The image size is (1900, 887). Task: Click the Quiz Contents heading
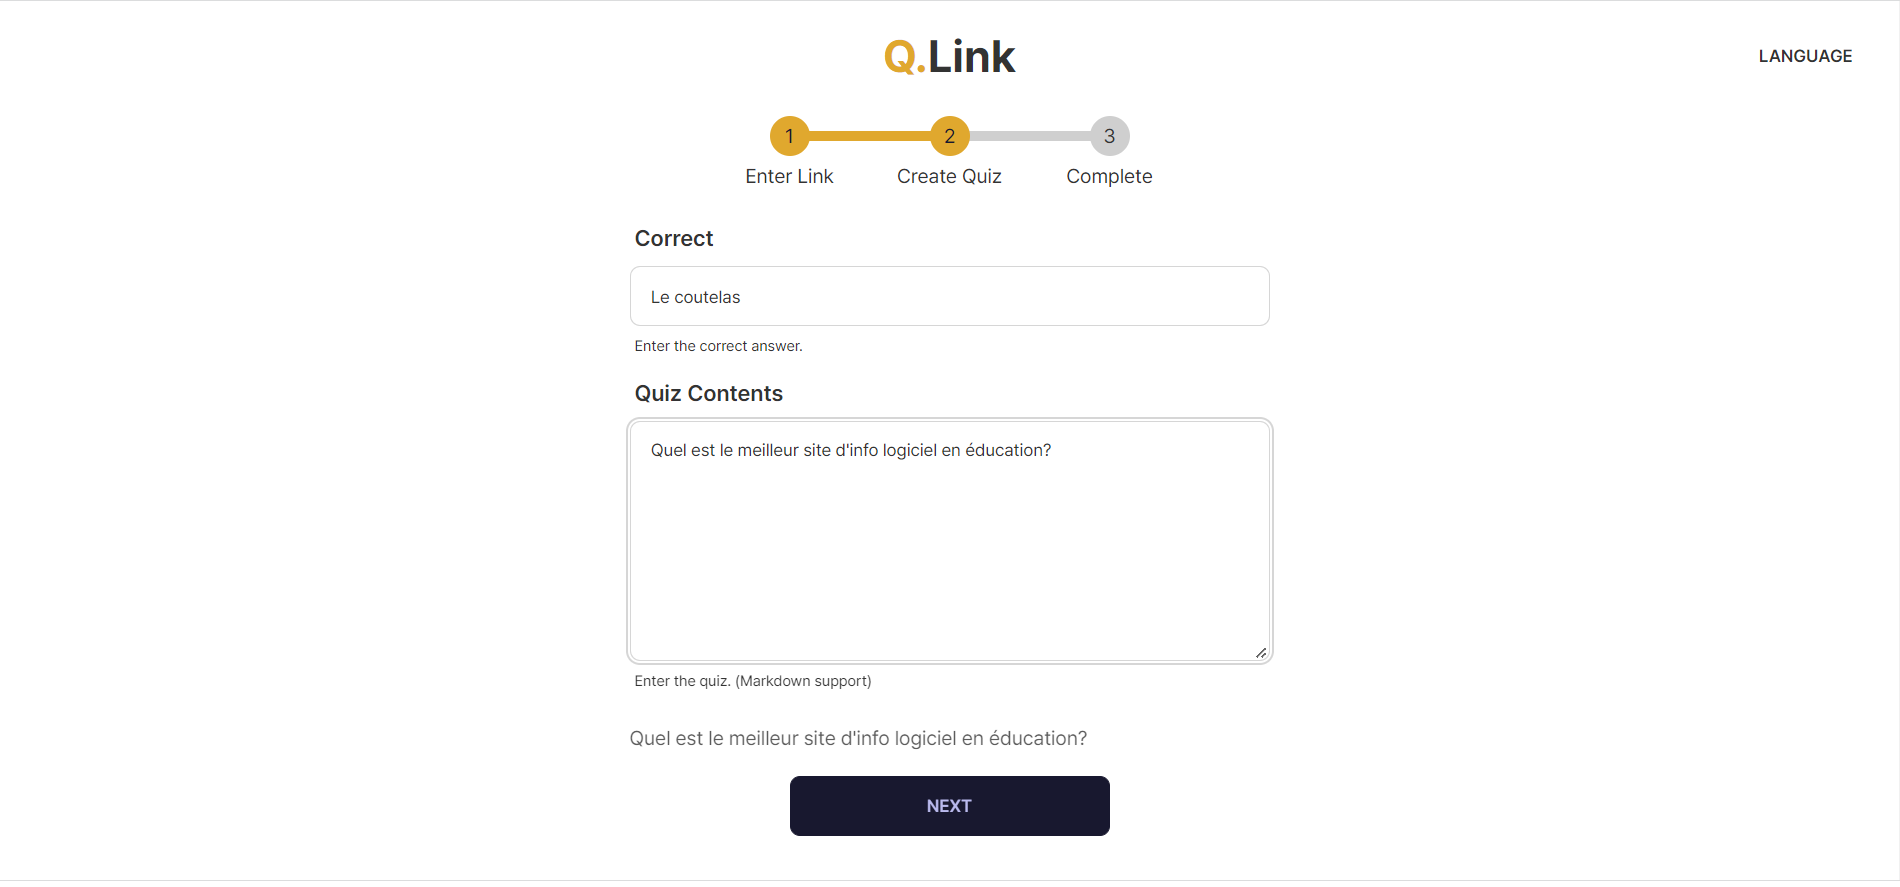pos(708,393)
